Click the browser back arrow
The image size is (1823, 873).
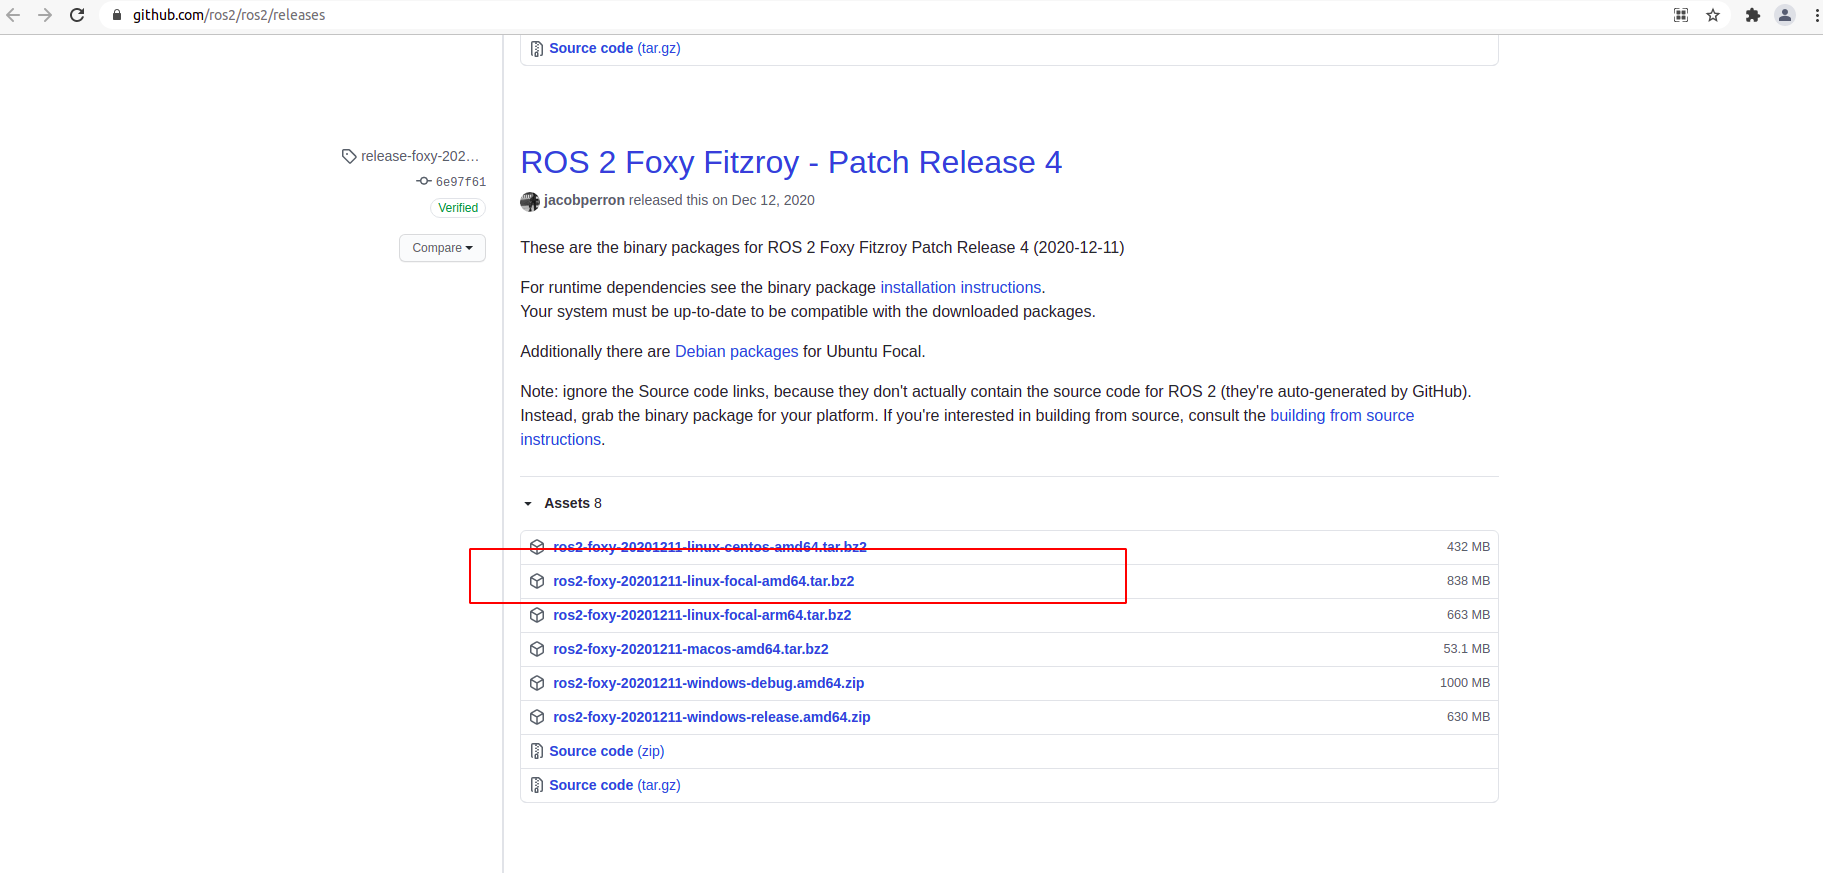point(14,15)
